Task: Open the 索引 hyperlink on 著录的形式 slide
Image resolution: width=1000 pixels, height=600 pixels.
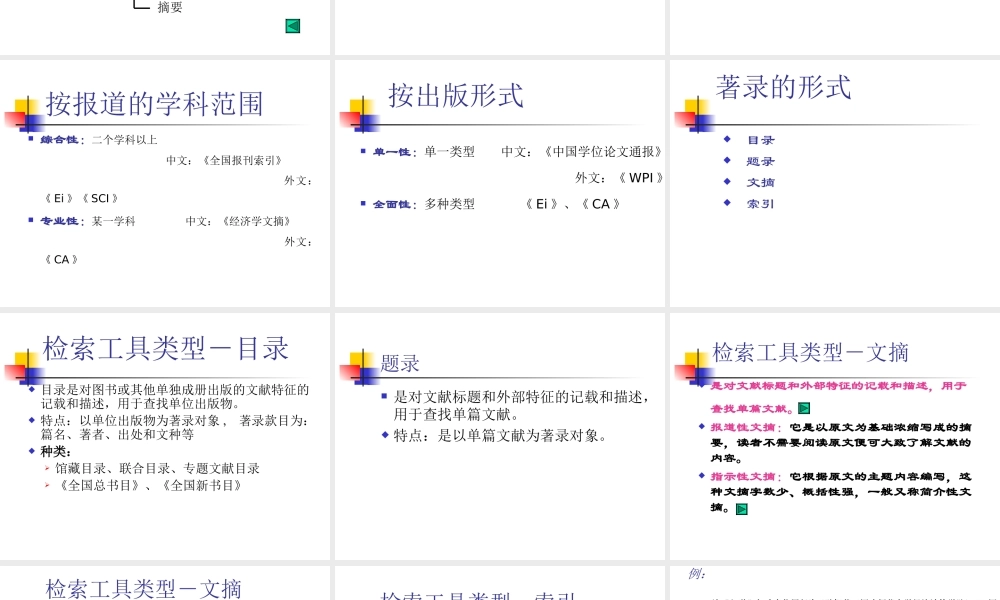Action: coord(760,203)
